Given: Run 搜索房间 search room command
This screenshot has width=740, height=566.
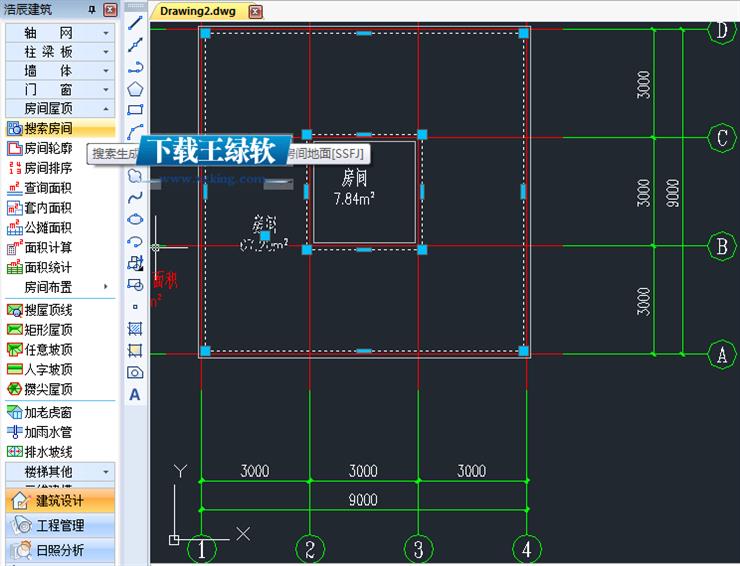Looking at the screenshot, I should [x=60, y=128].
